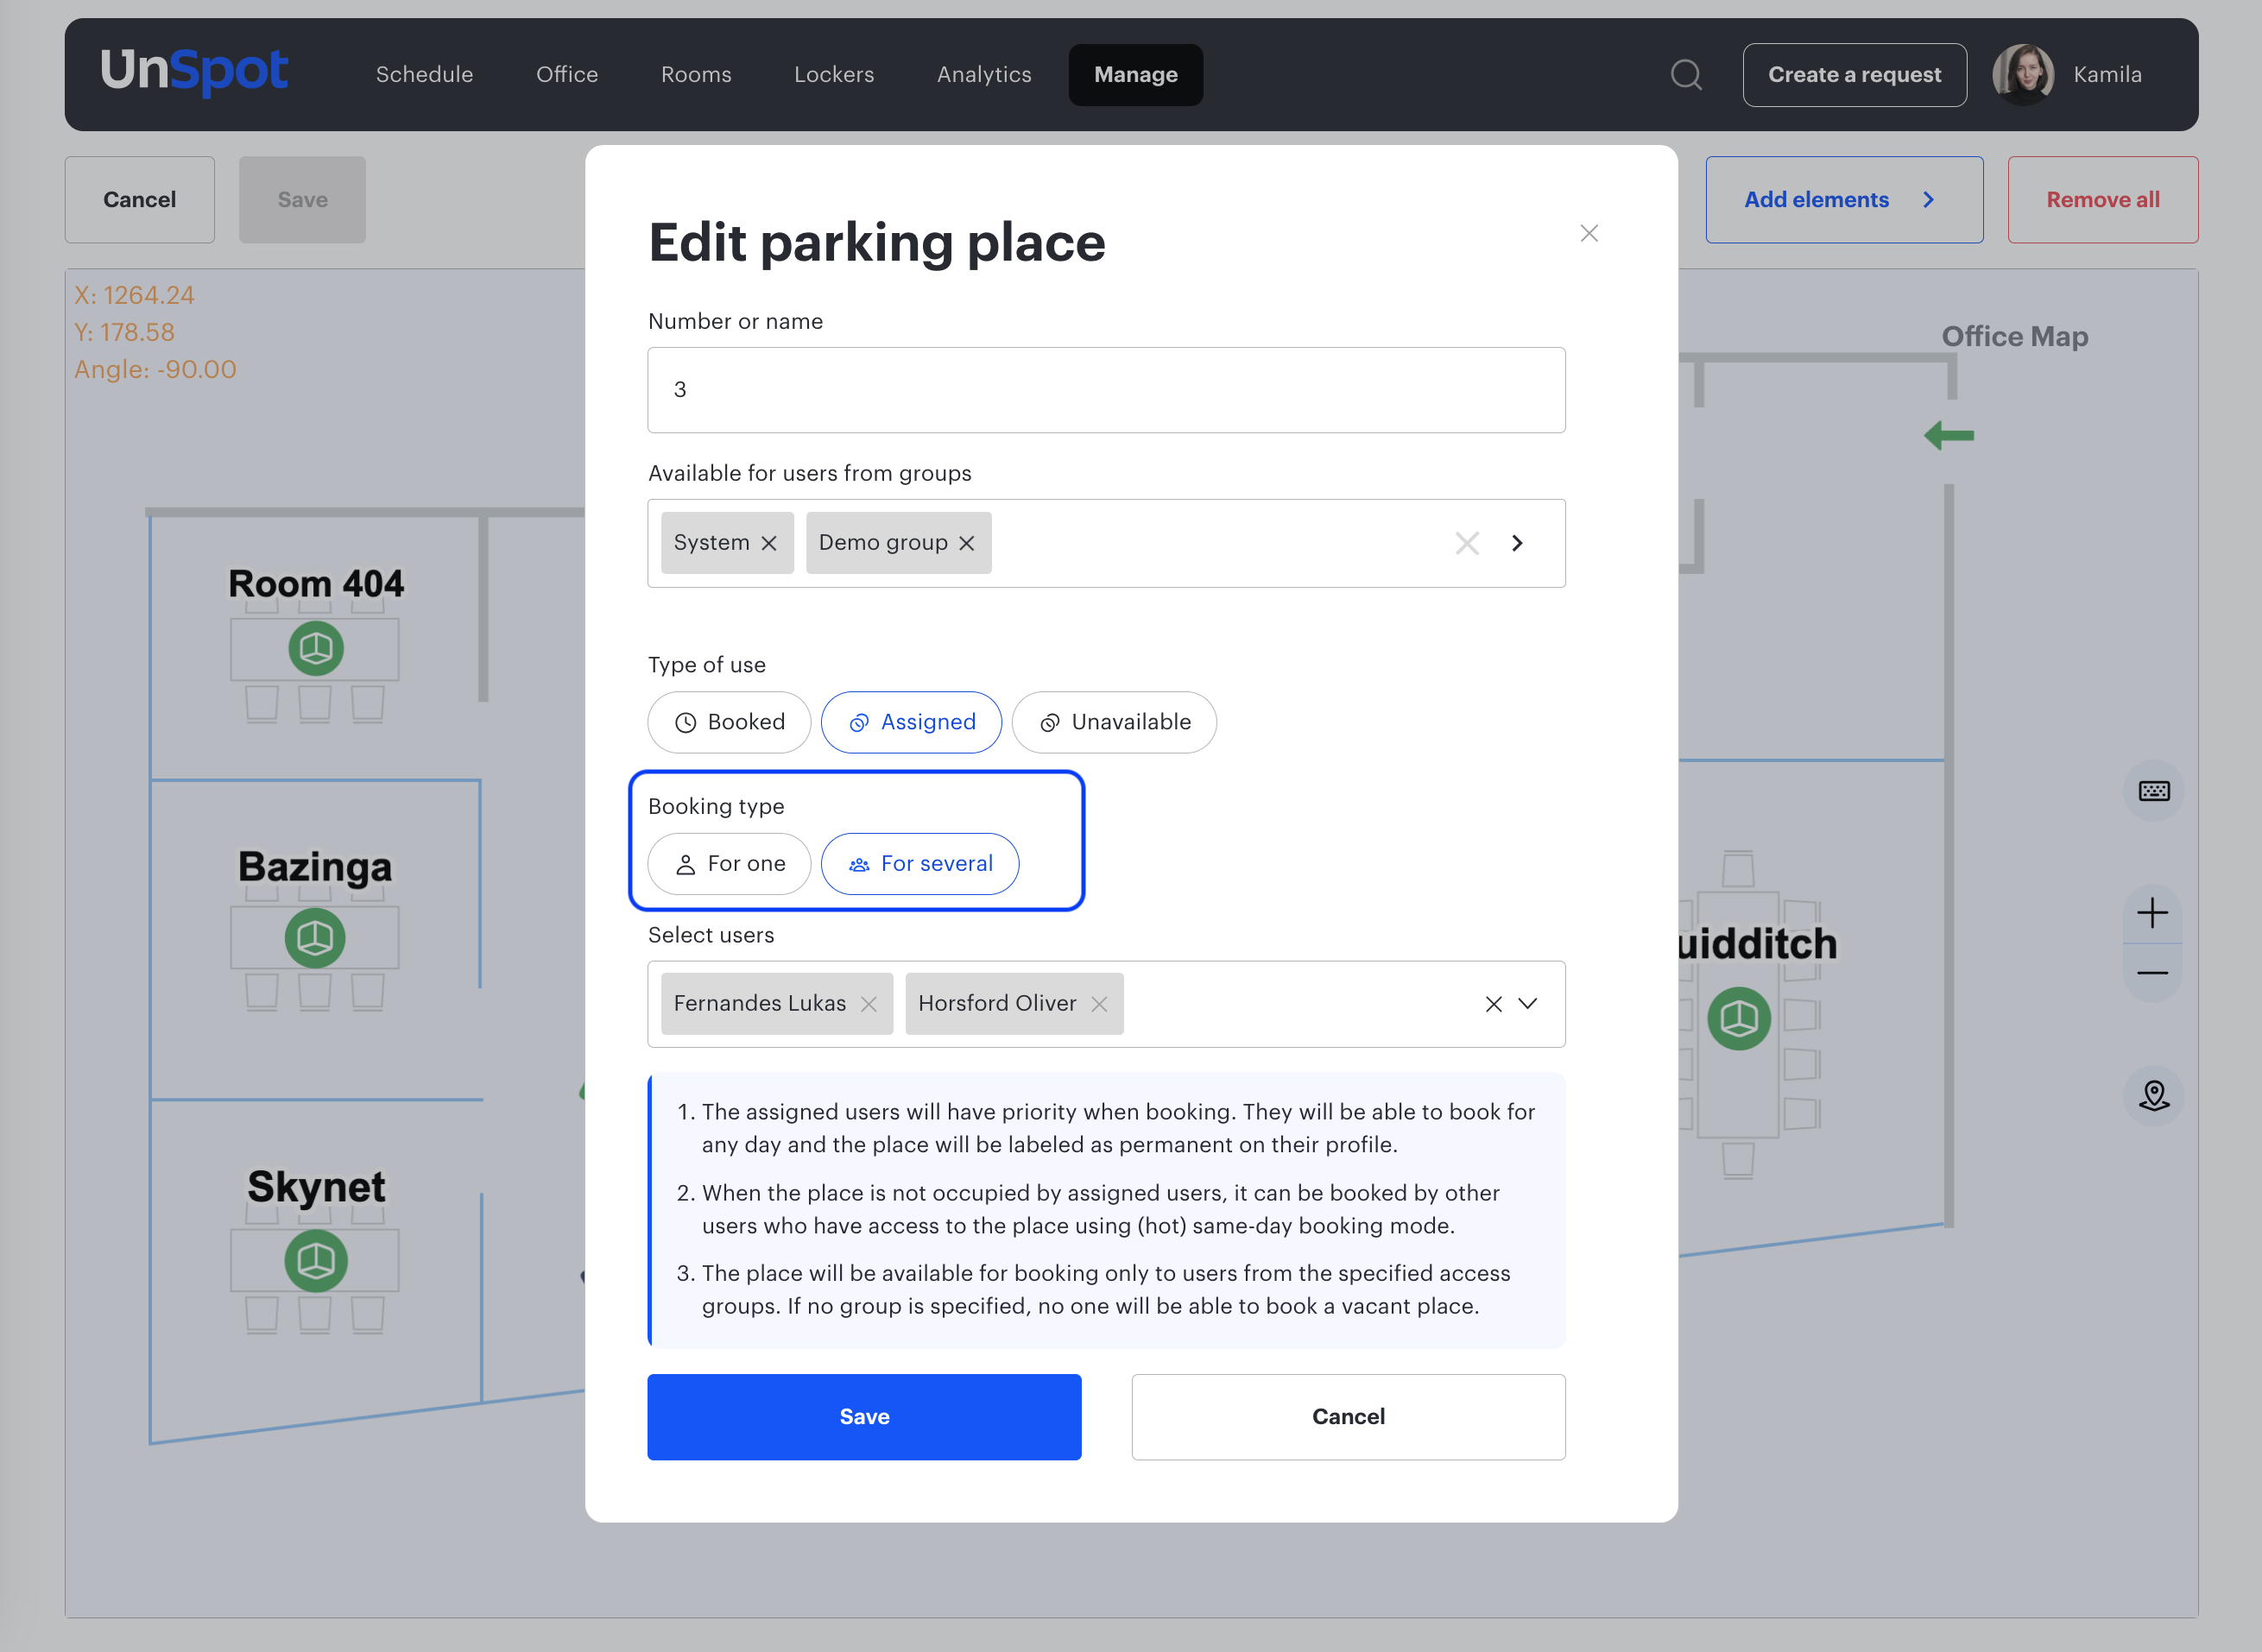Expand the groups selection arrow
The width and height of the screenshot is (2262, 1652).
click(1518, 543)
